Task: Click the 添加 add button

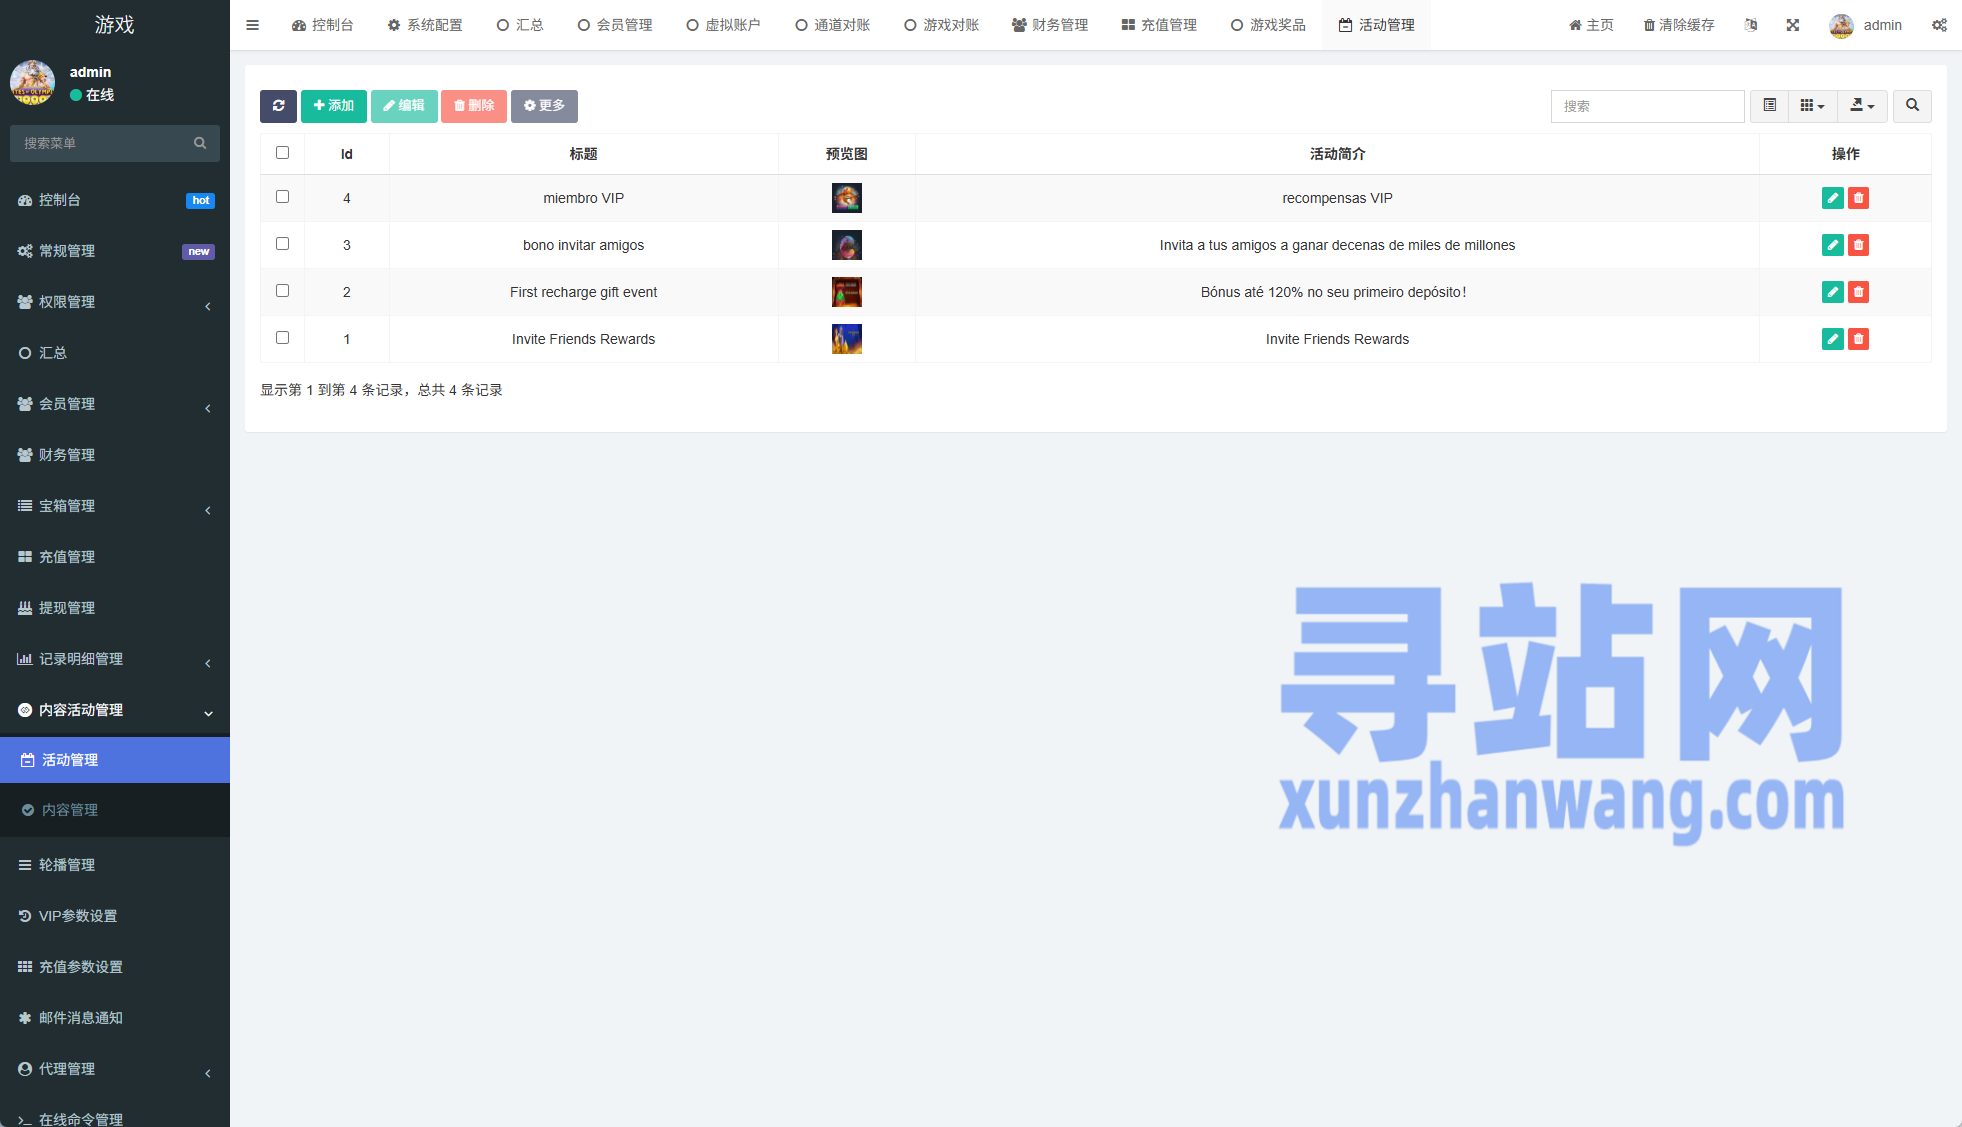Action: 334,106
